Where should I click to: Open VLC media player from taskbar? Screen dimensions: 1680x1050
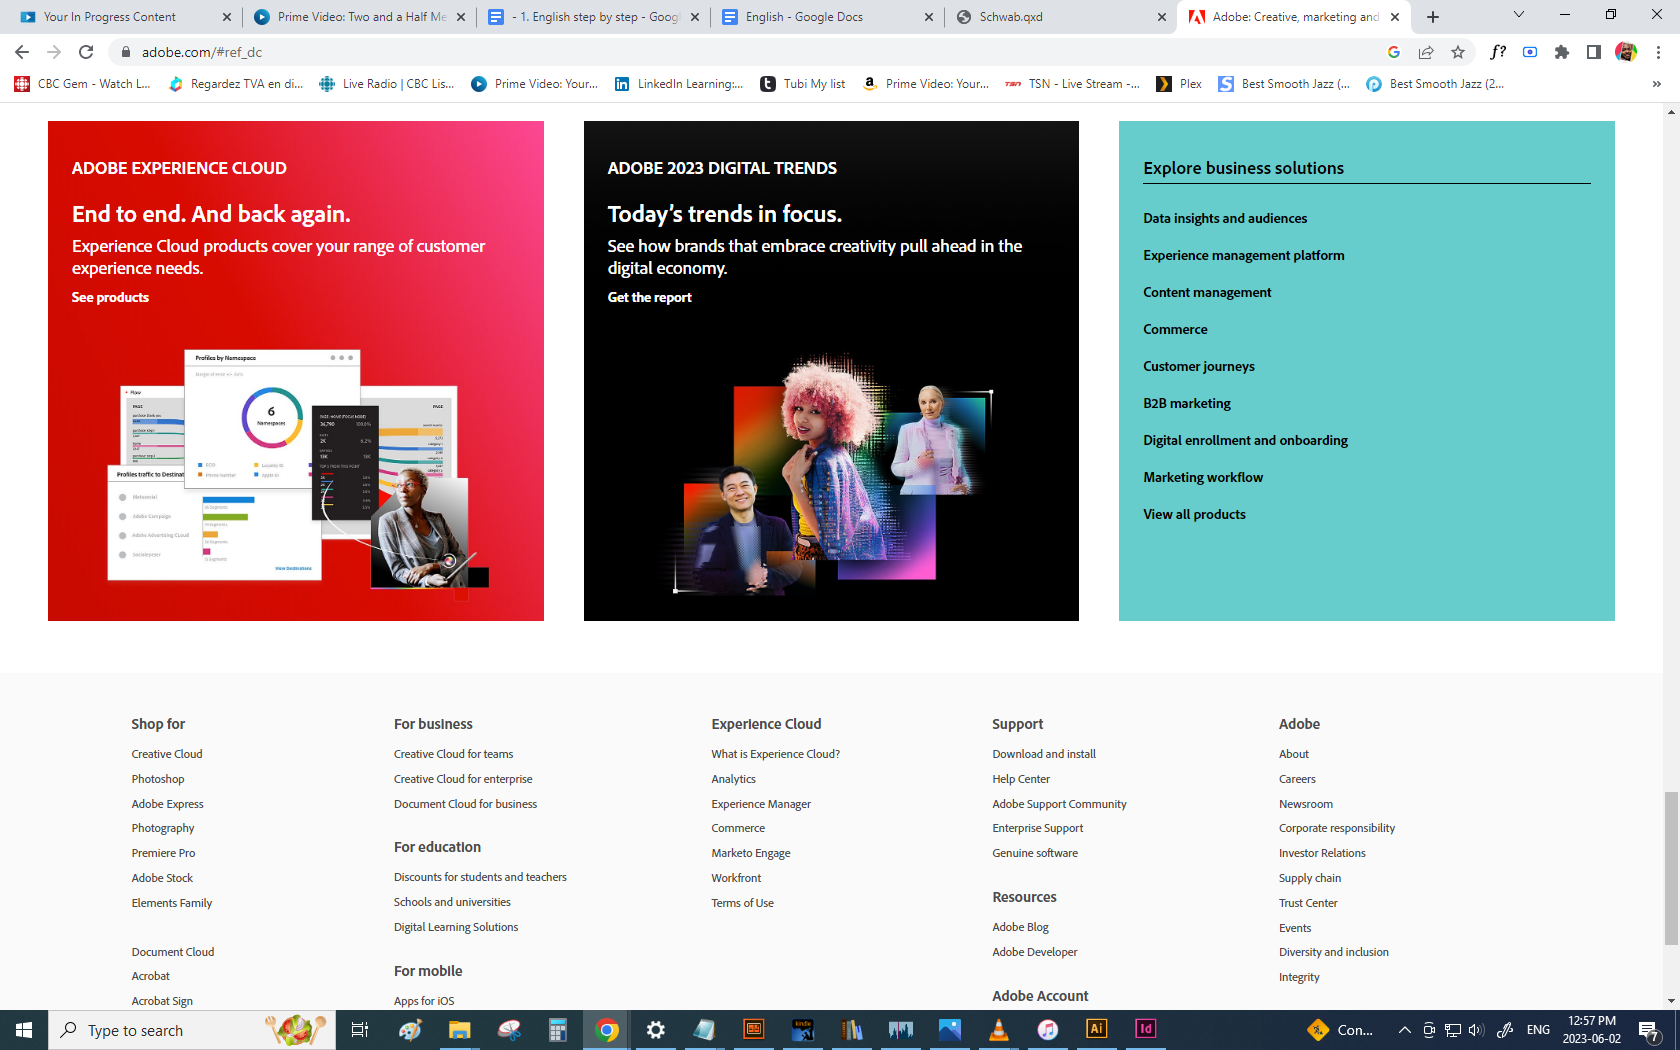[998, 1029]
